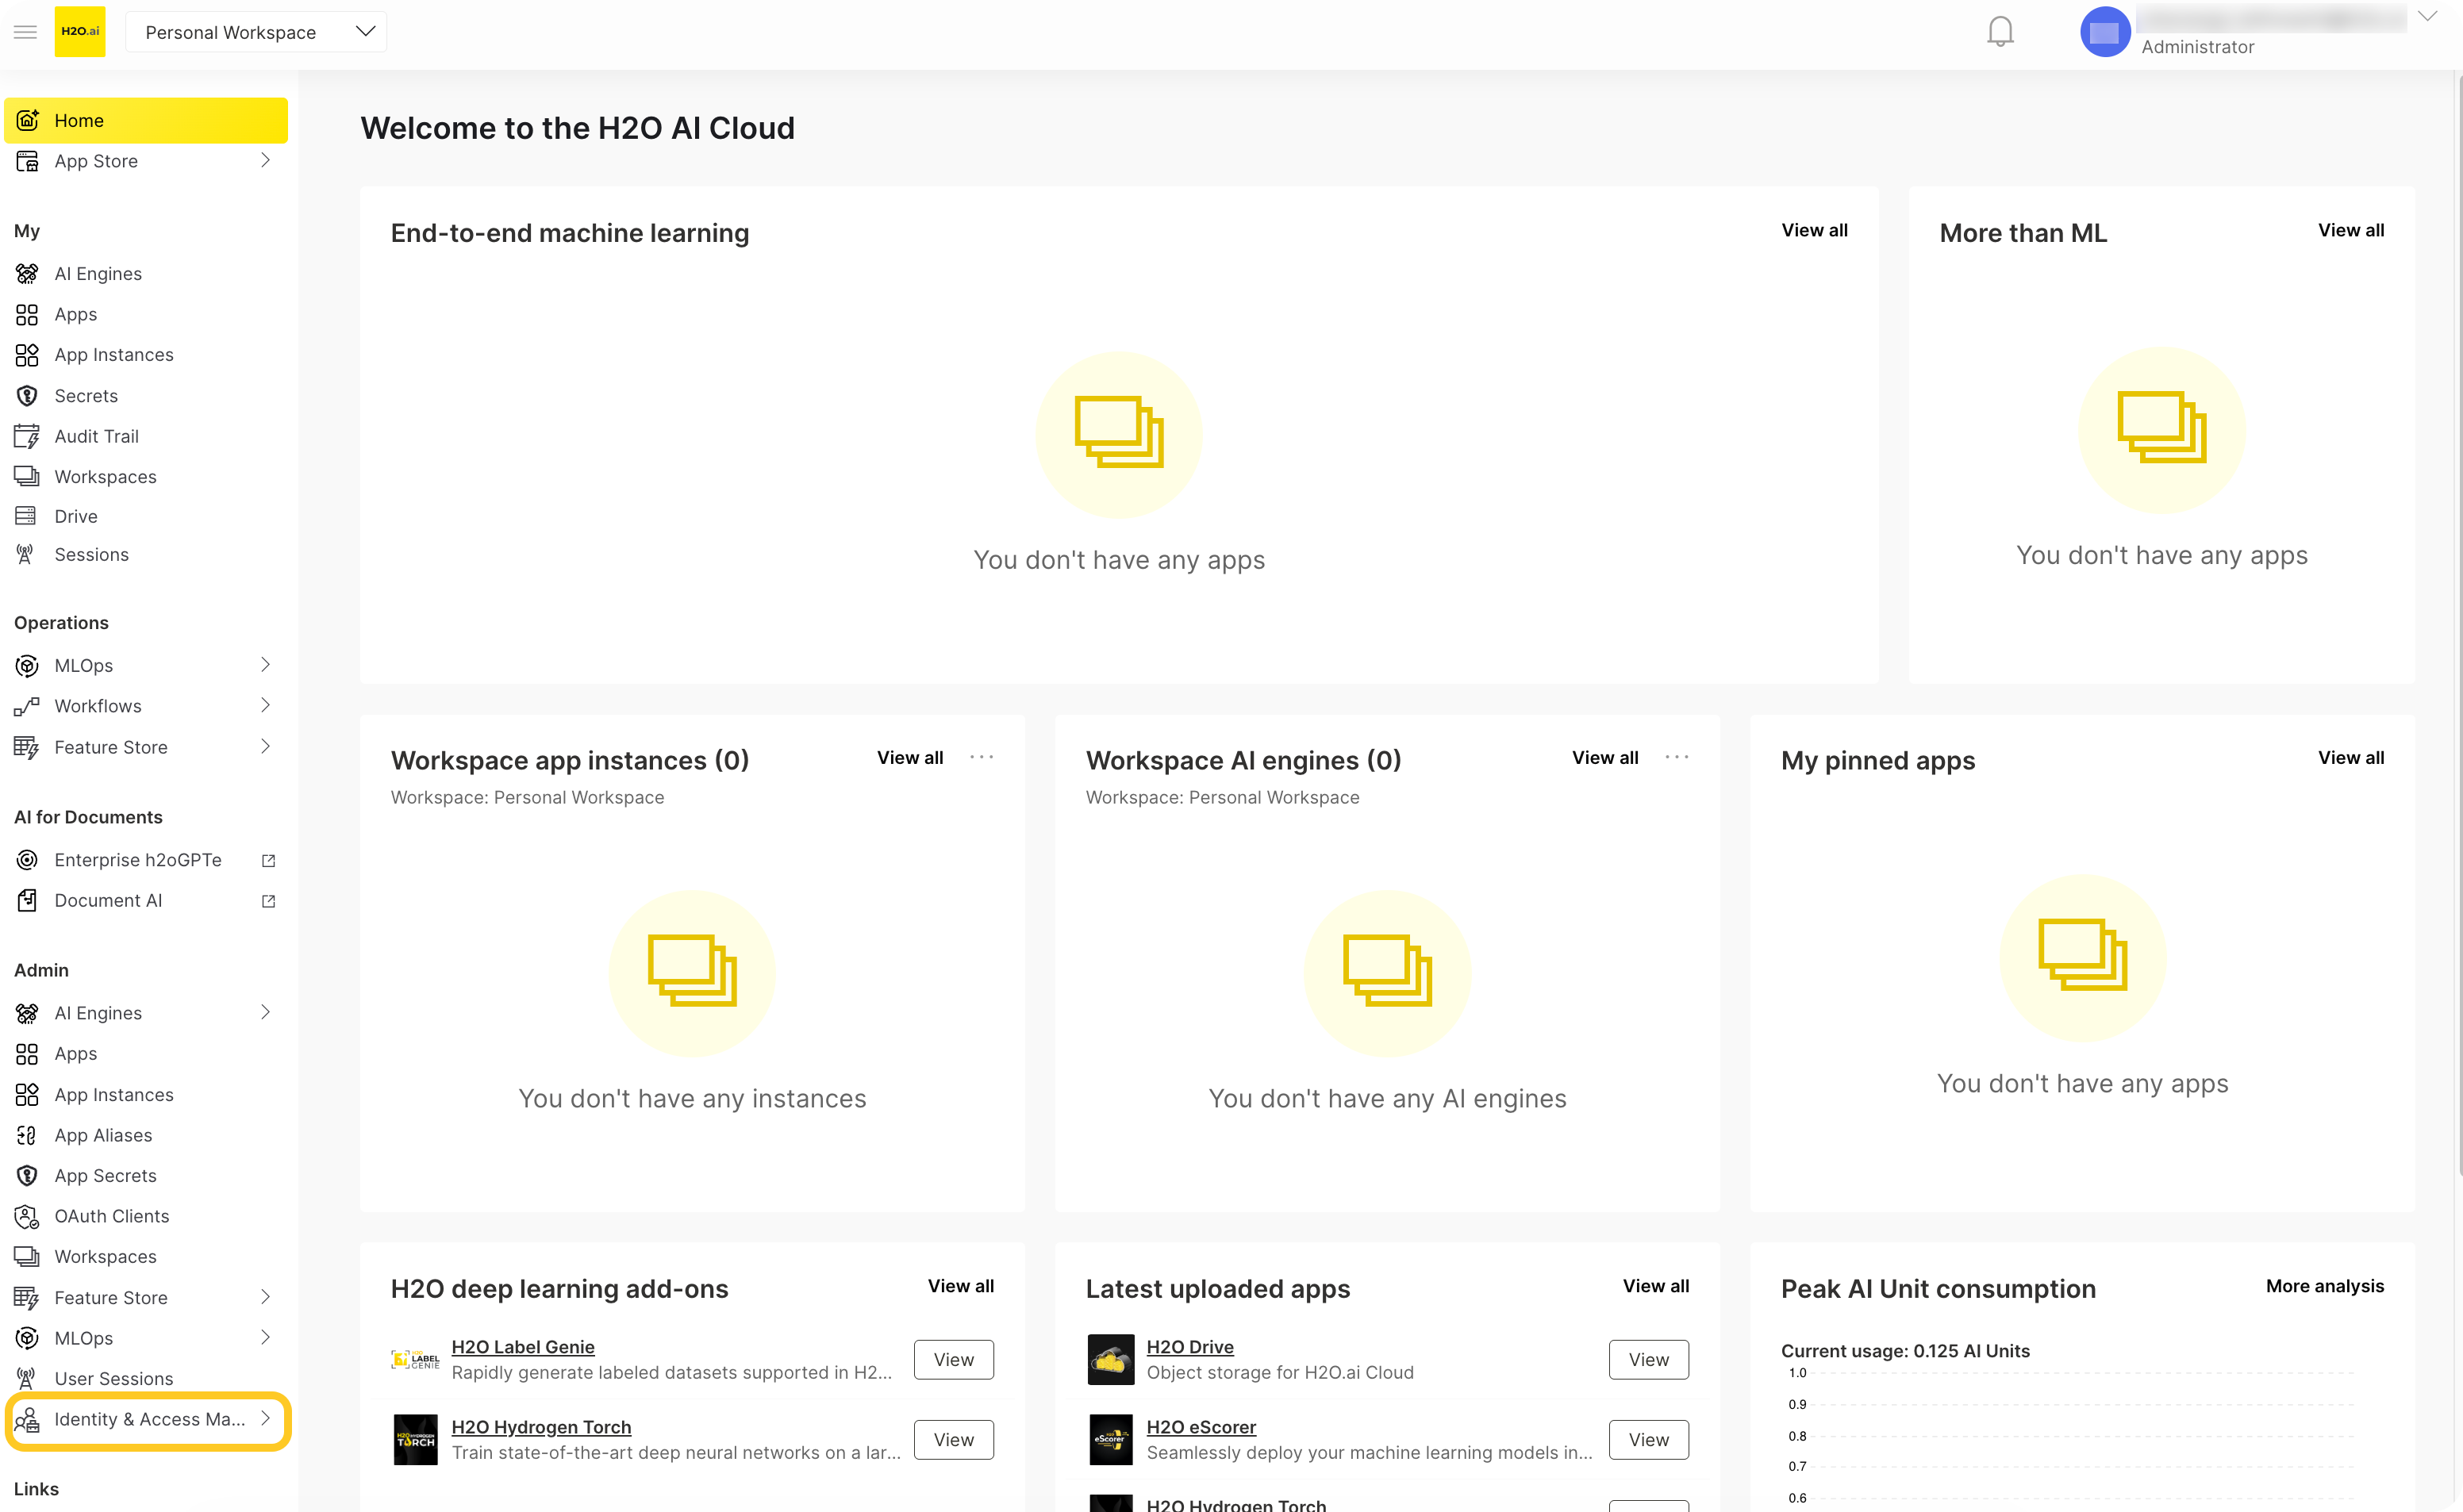Click the H2O Label Genie app thumbnail
2463x1512 pixels.
click(415, 1359)
